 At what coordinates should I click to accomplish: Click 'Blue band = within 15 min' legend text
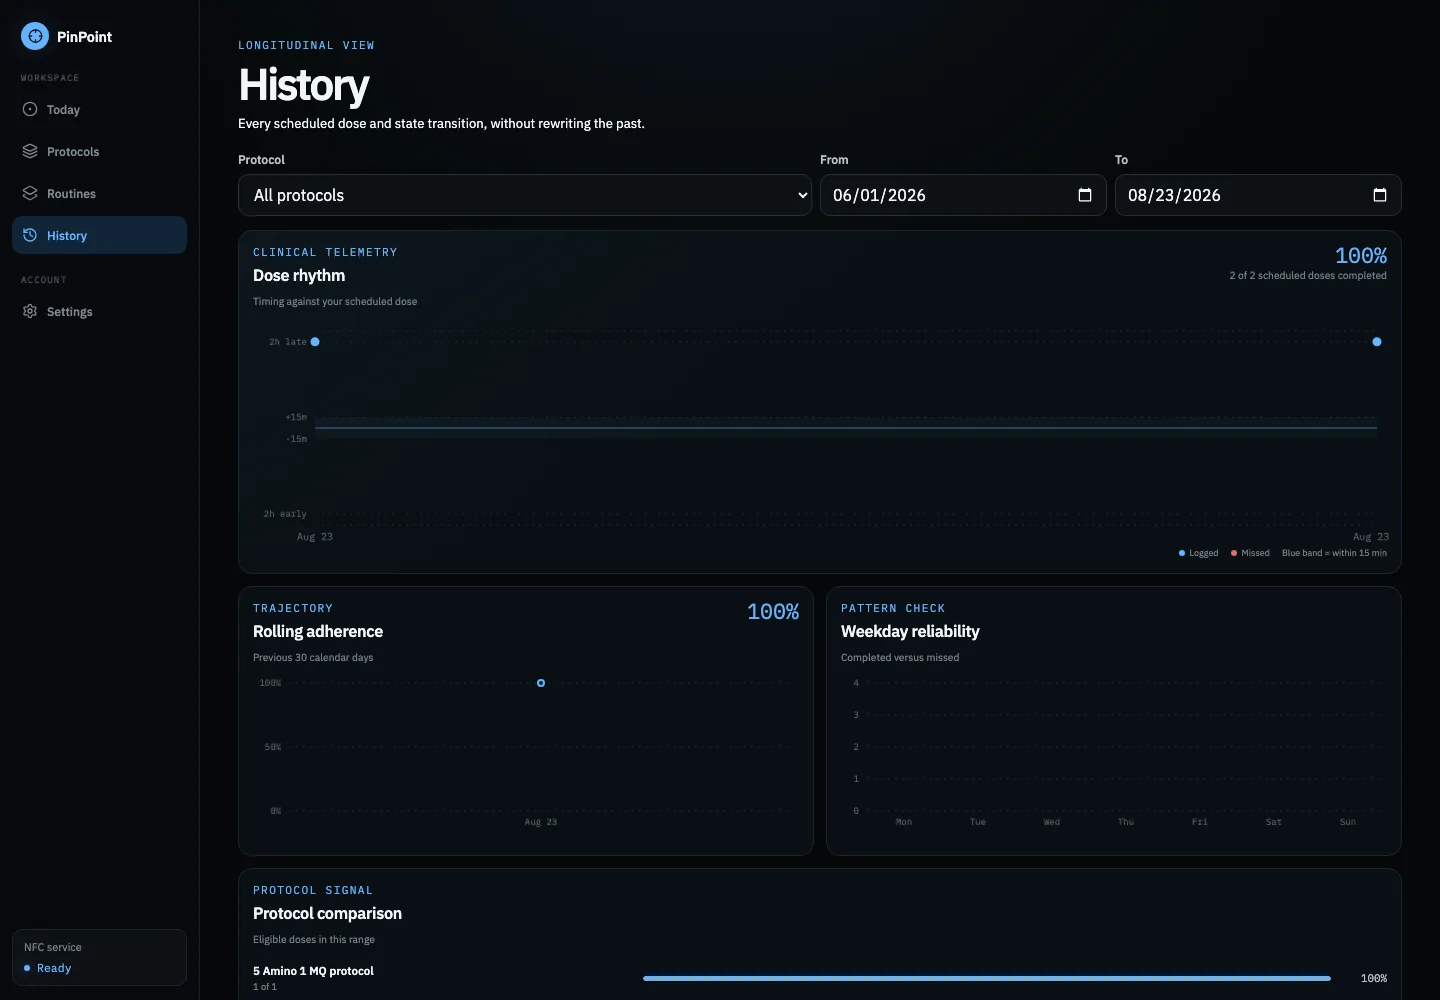pyautogui.click(x=1334, y=553)
